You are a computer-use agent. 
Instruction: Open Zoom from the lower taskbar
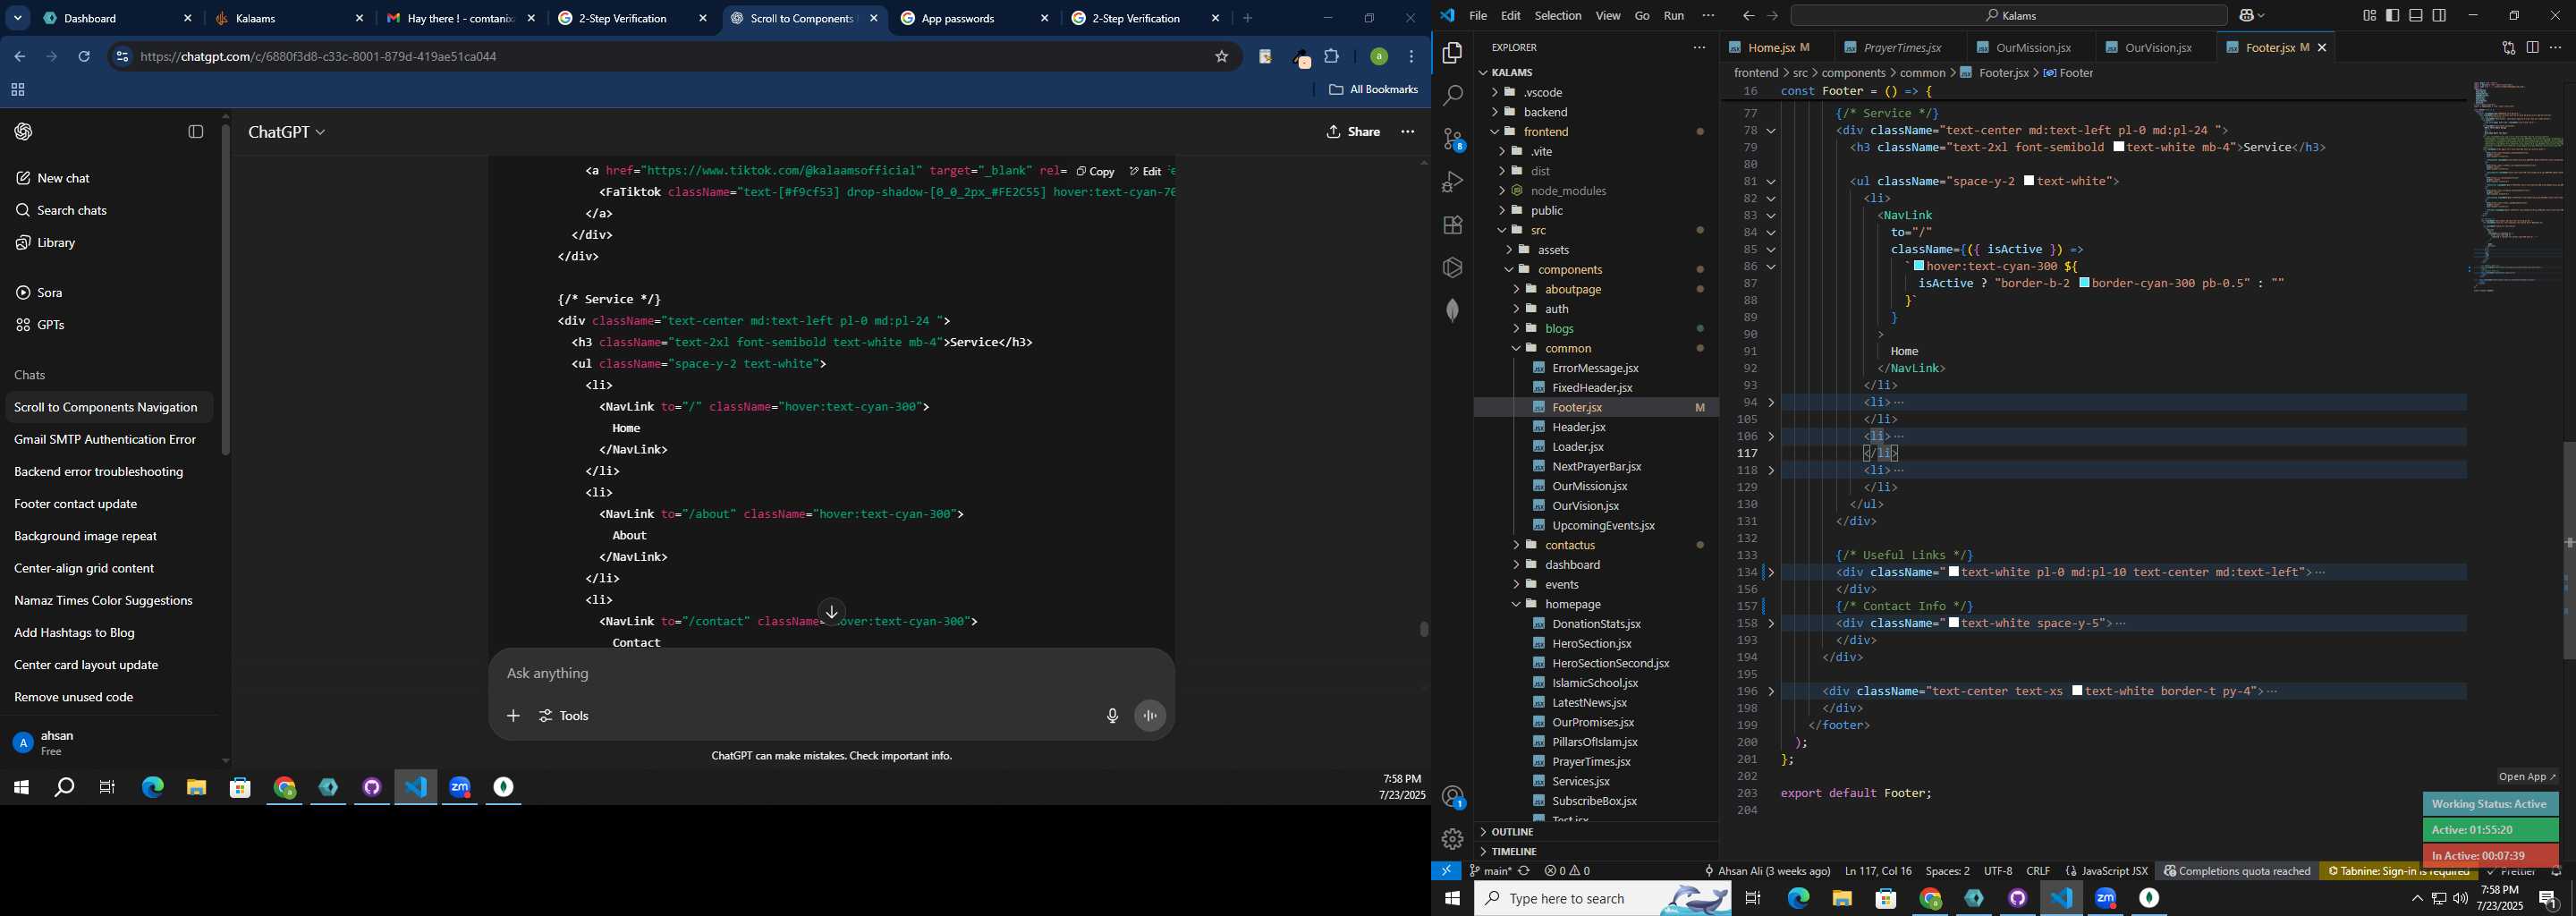(2106, 899)
